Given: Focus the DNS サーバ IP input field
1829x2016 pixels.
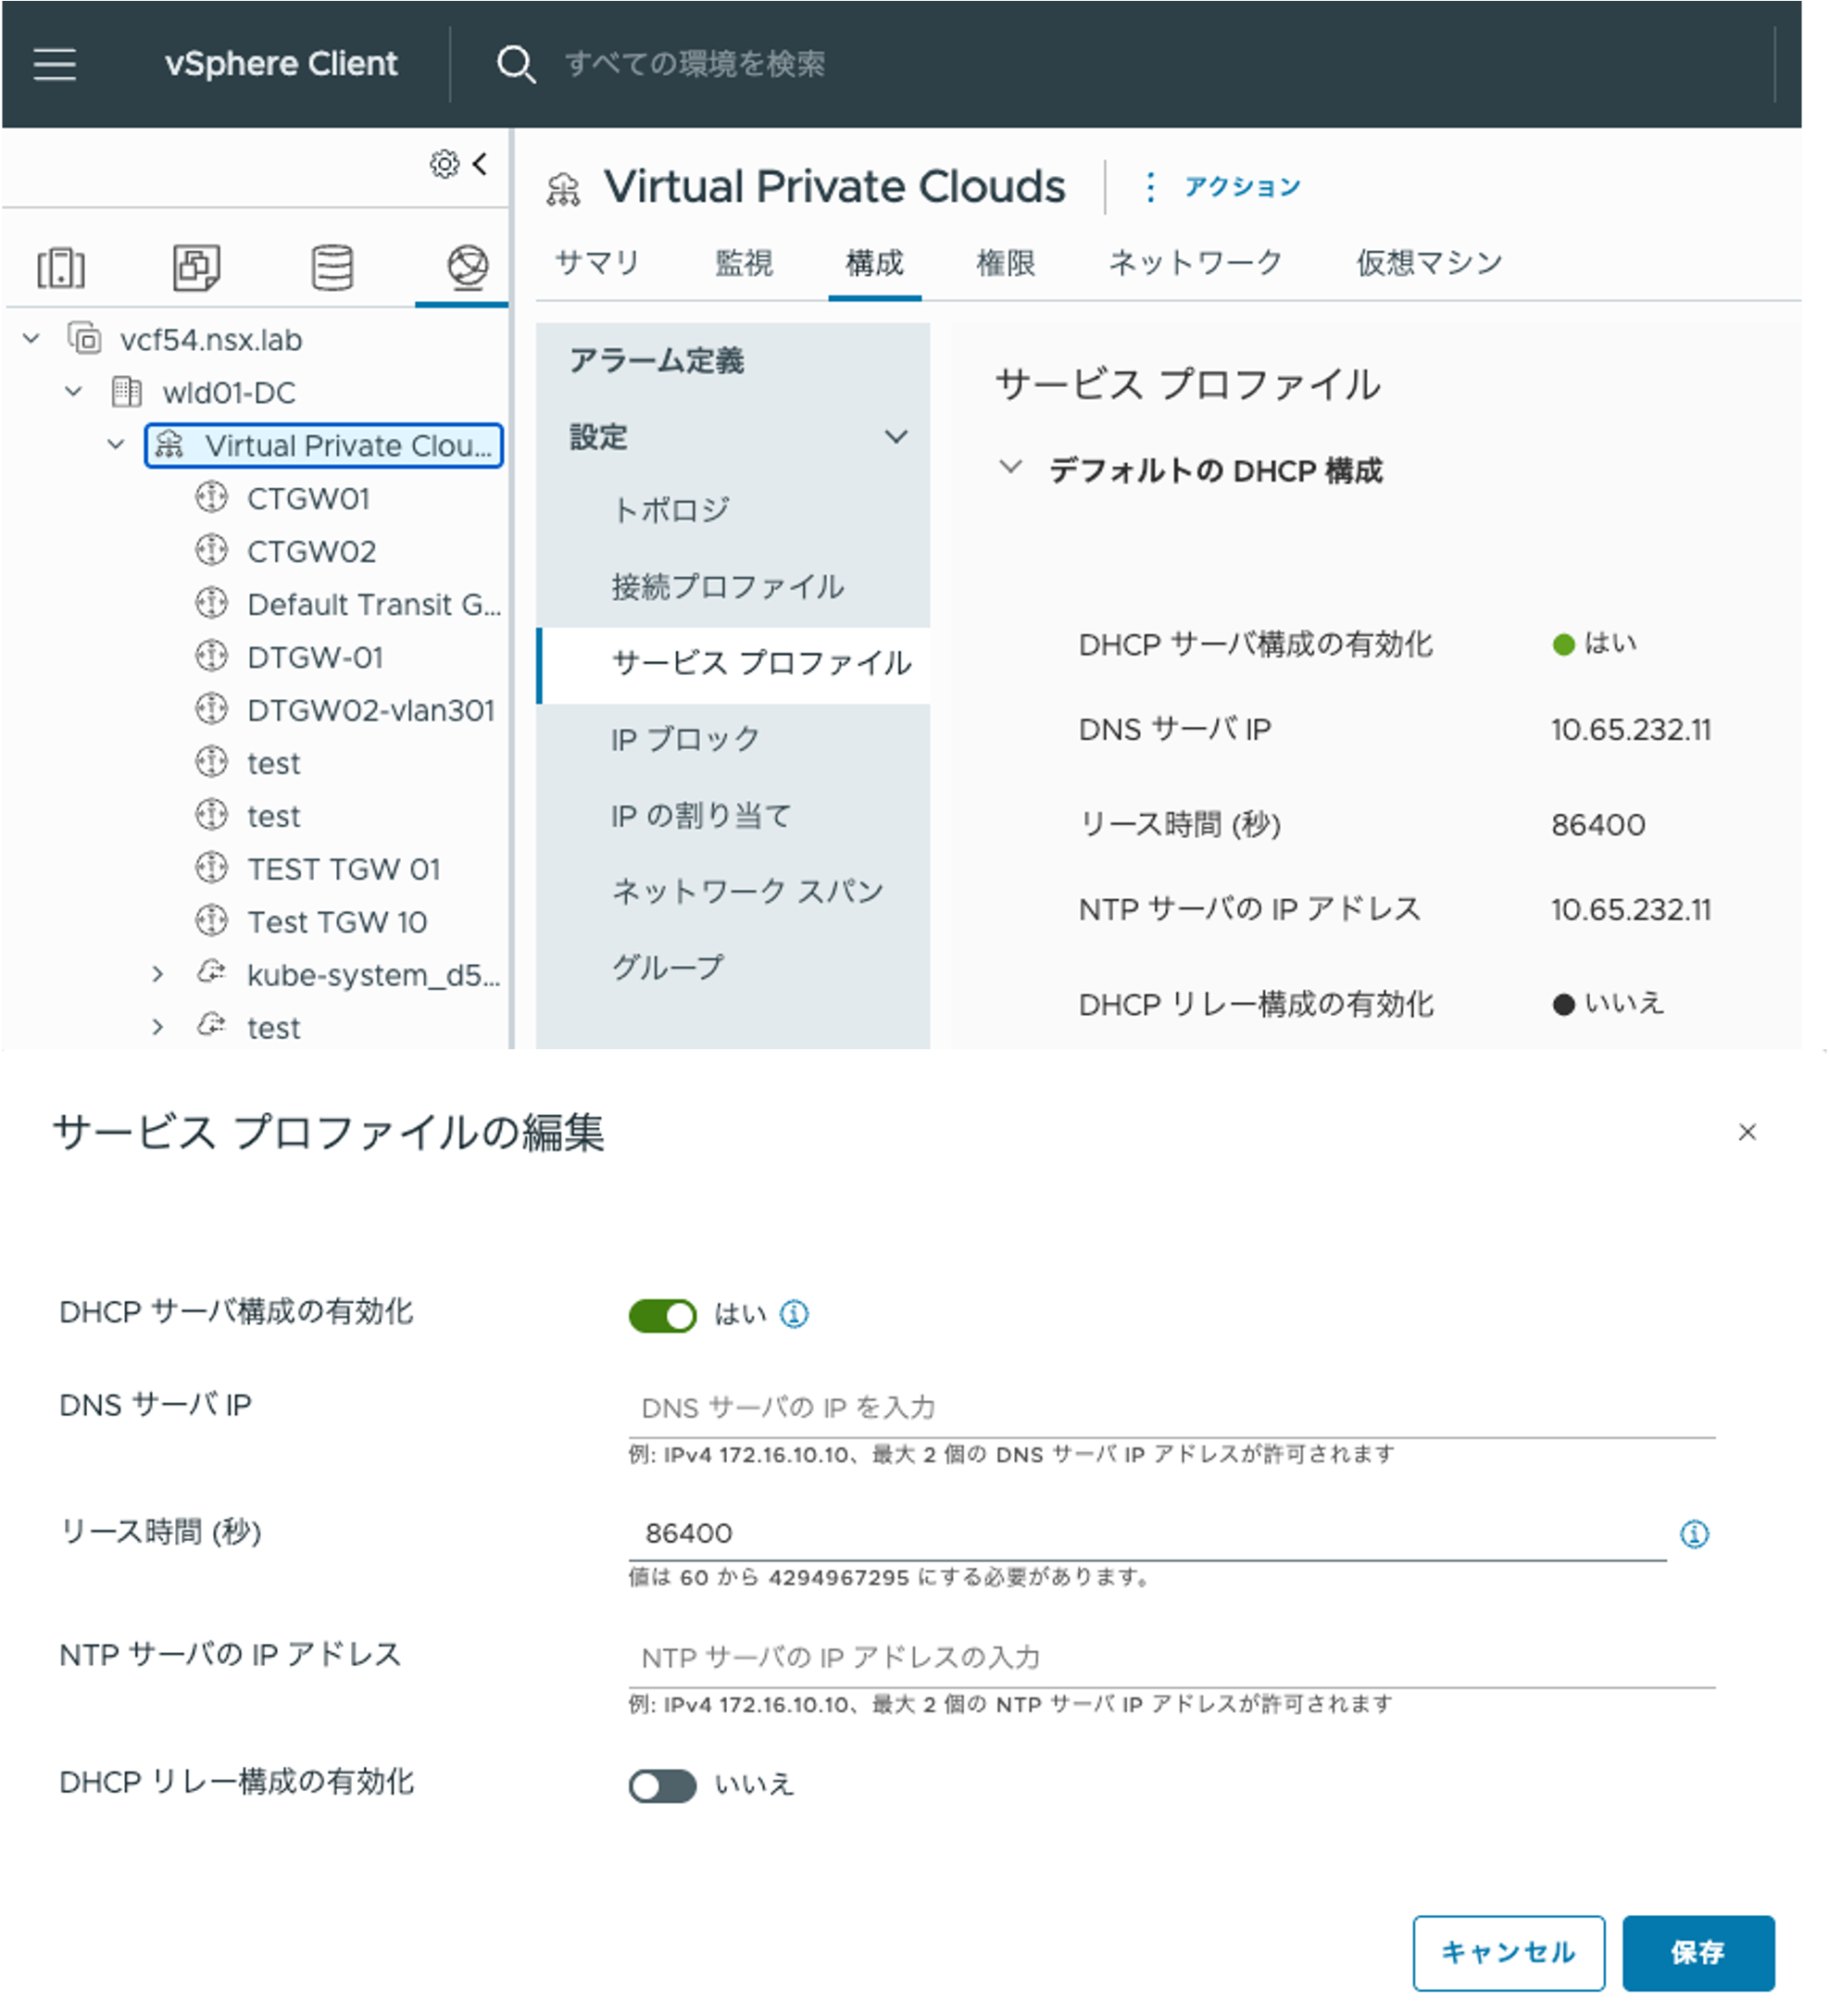Looking at the screenshot, I should pos(1171,1409).
